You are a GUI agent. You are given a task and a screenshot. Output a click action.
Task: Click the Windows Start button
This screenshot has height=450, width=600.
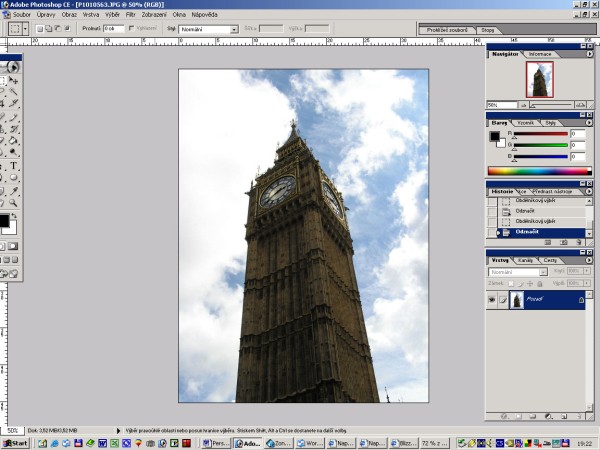pos(15,442)
